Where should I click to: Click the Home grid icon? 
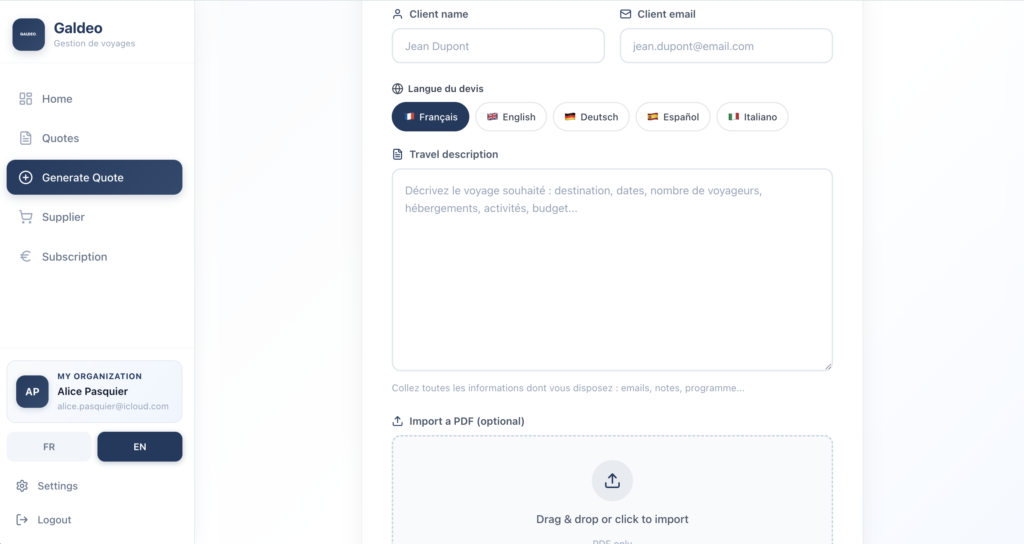(x=26, y=99)
